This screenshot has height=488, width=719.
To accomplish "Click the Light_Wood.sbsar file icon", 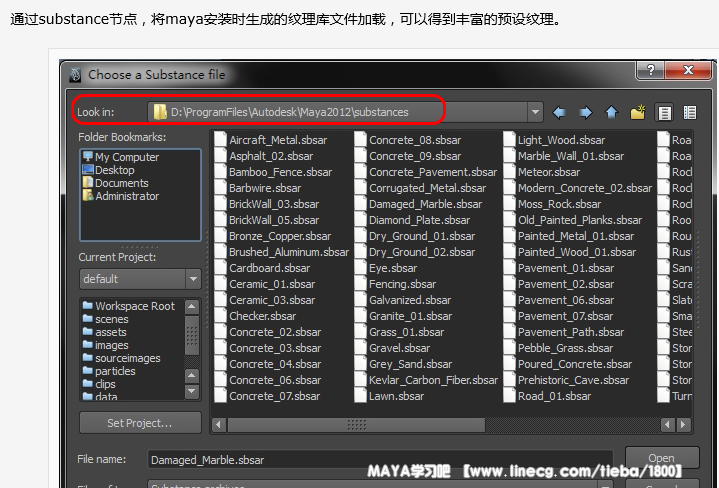I will point(509,140).
